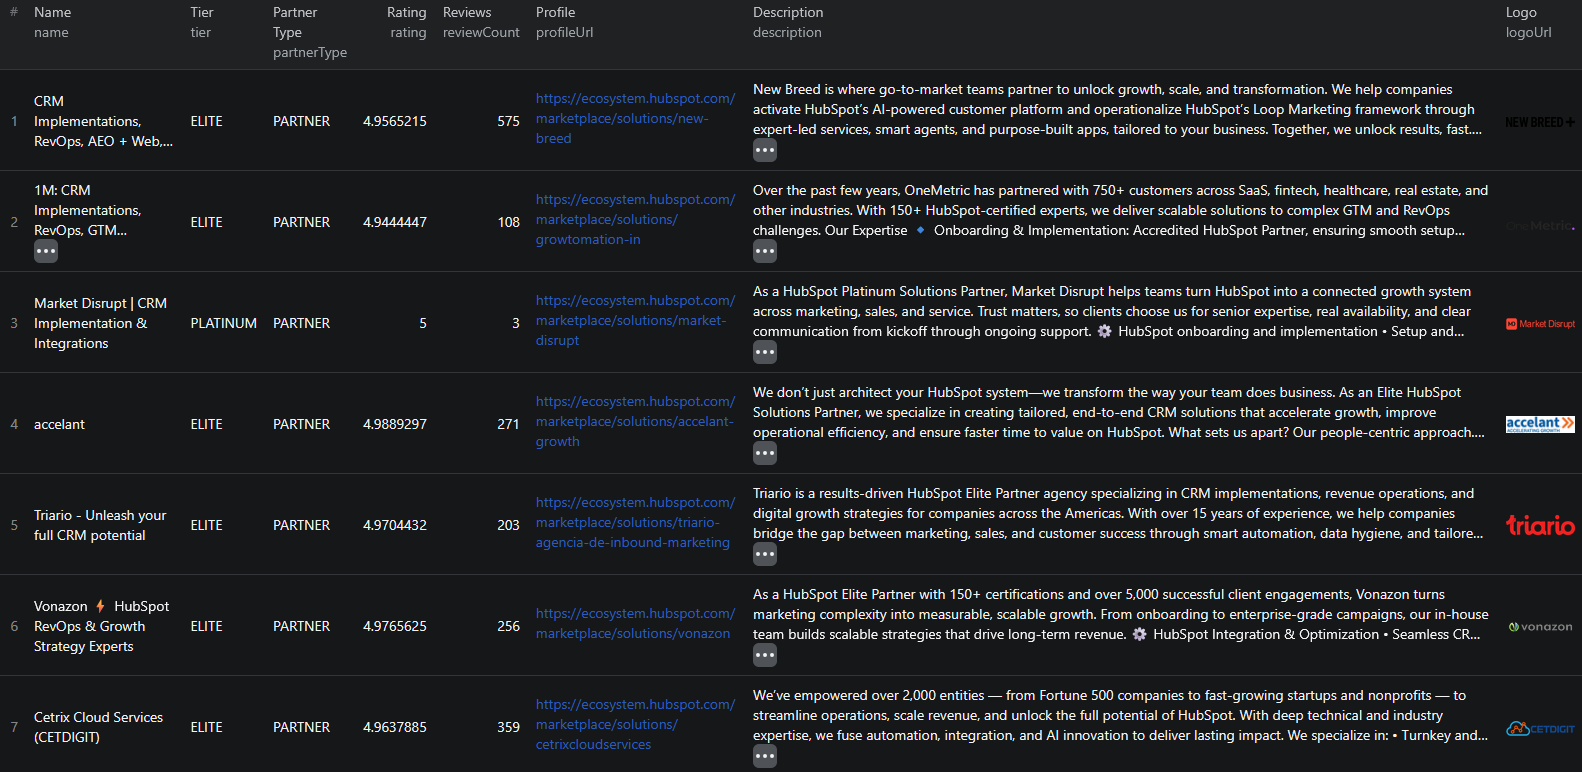Click the New Breed logo image
This screenshot has height=772, width=1582.
(x=1539, y=122)
